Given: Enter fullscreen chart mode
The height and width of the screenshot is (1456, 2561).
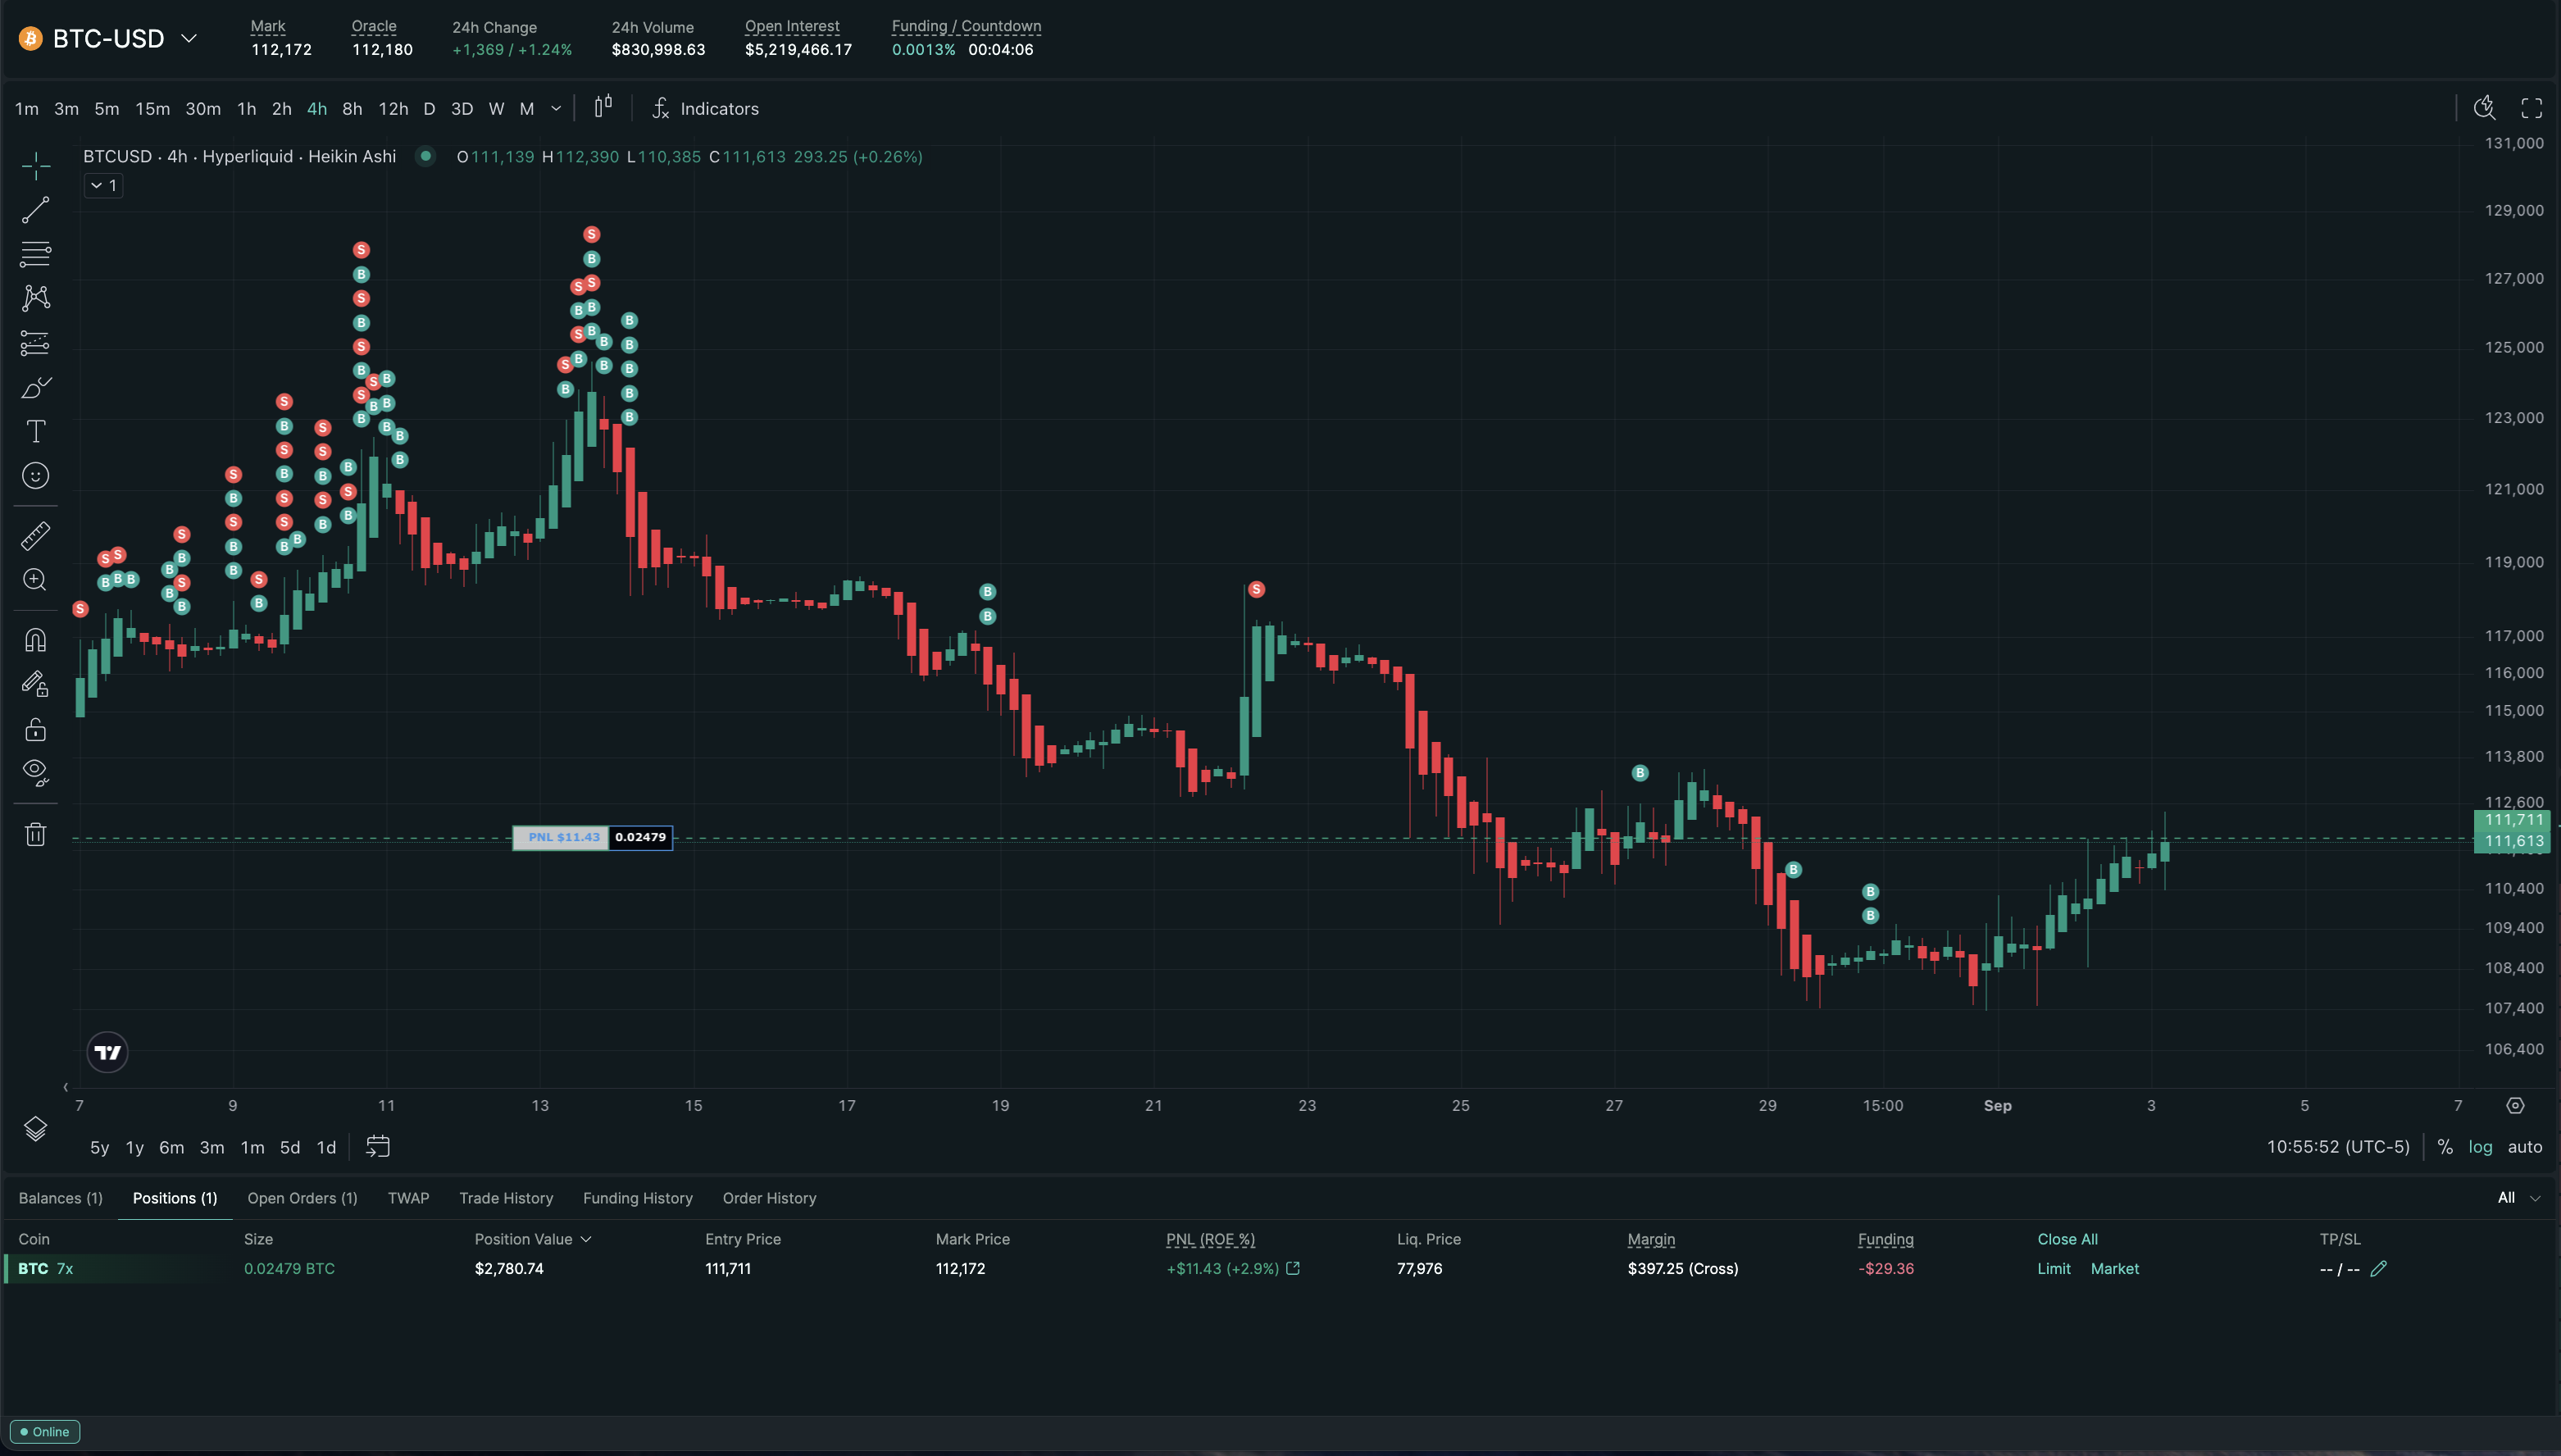Looking at the screenshot, I should pyautogui.click(x=2531, y=108).
